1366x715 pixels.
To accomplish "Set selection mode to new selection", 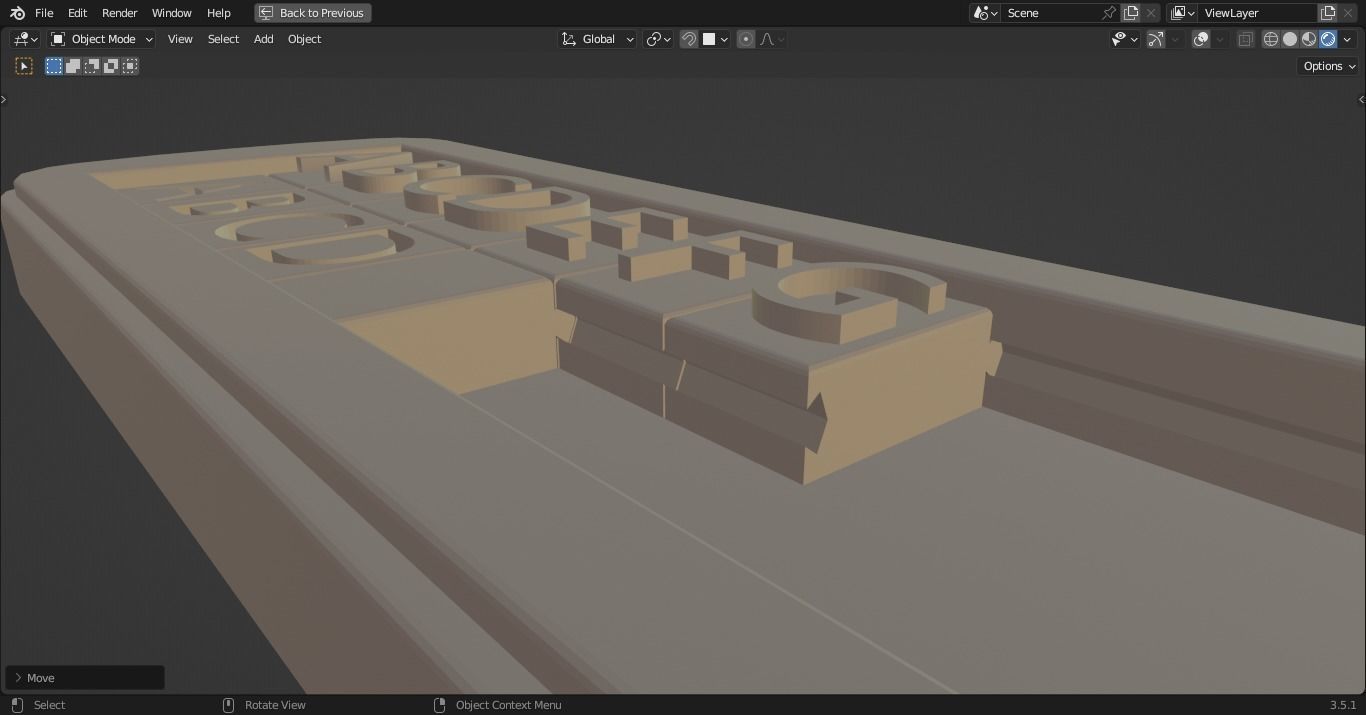I will (54, 66).
